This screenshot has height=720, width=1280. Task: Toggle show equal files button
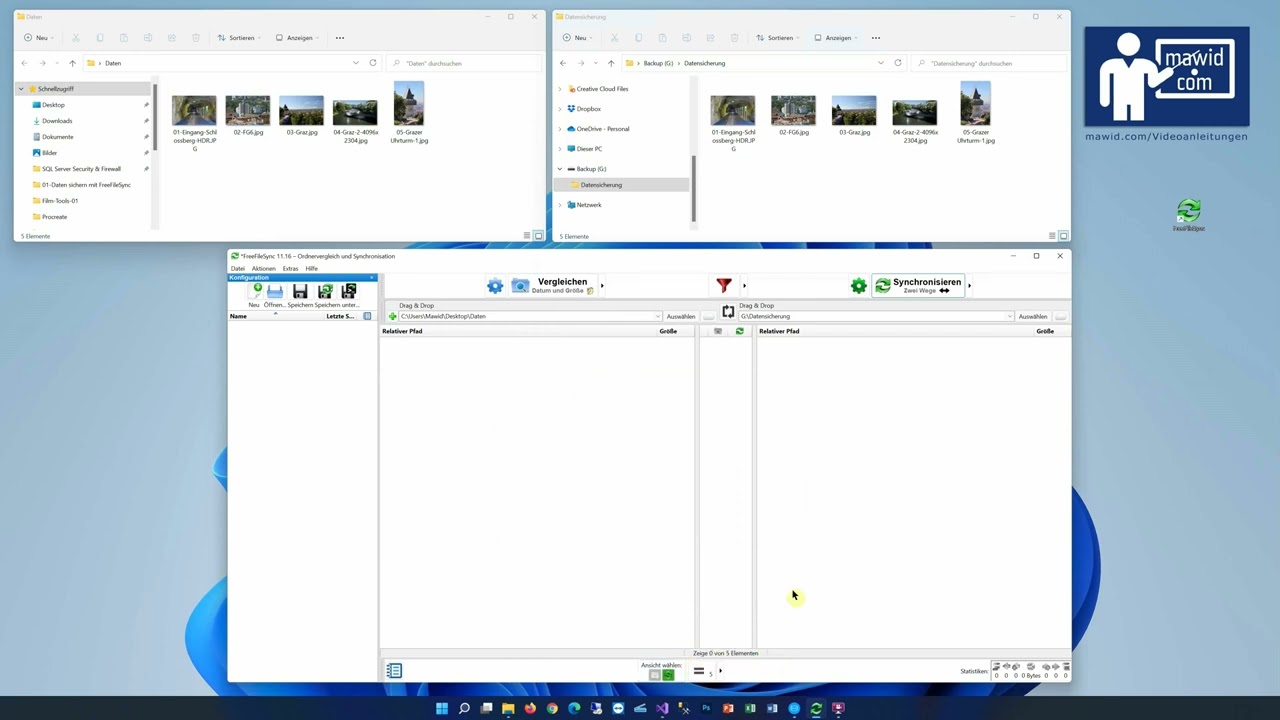[x=702, y=672]
